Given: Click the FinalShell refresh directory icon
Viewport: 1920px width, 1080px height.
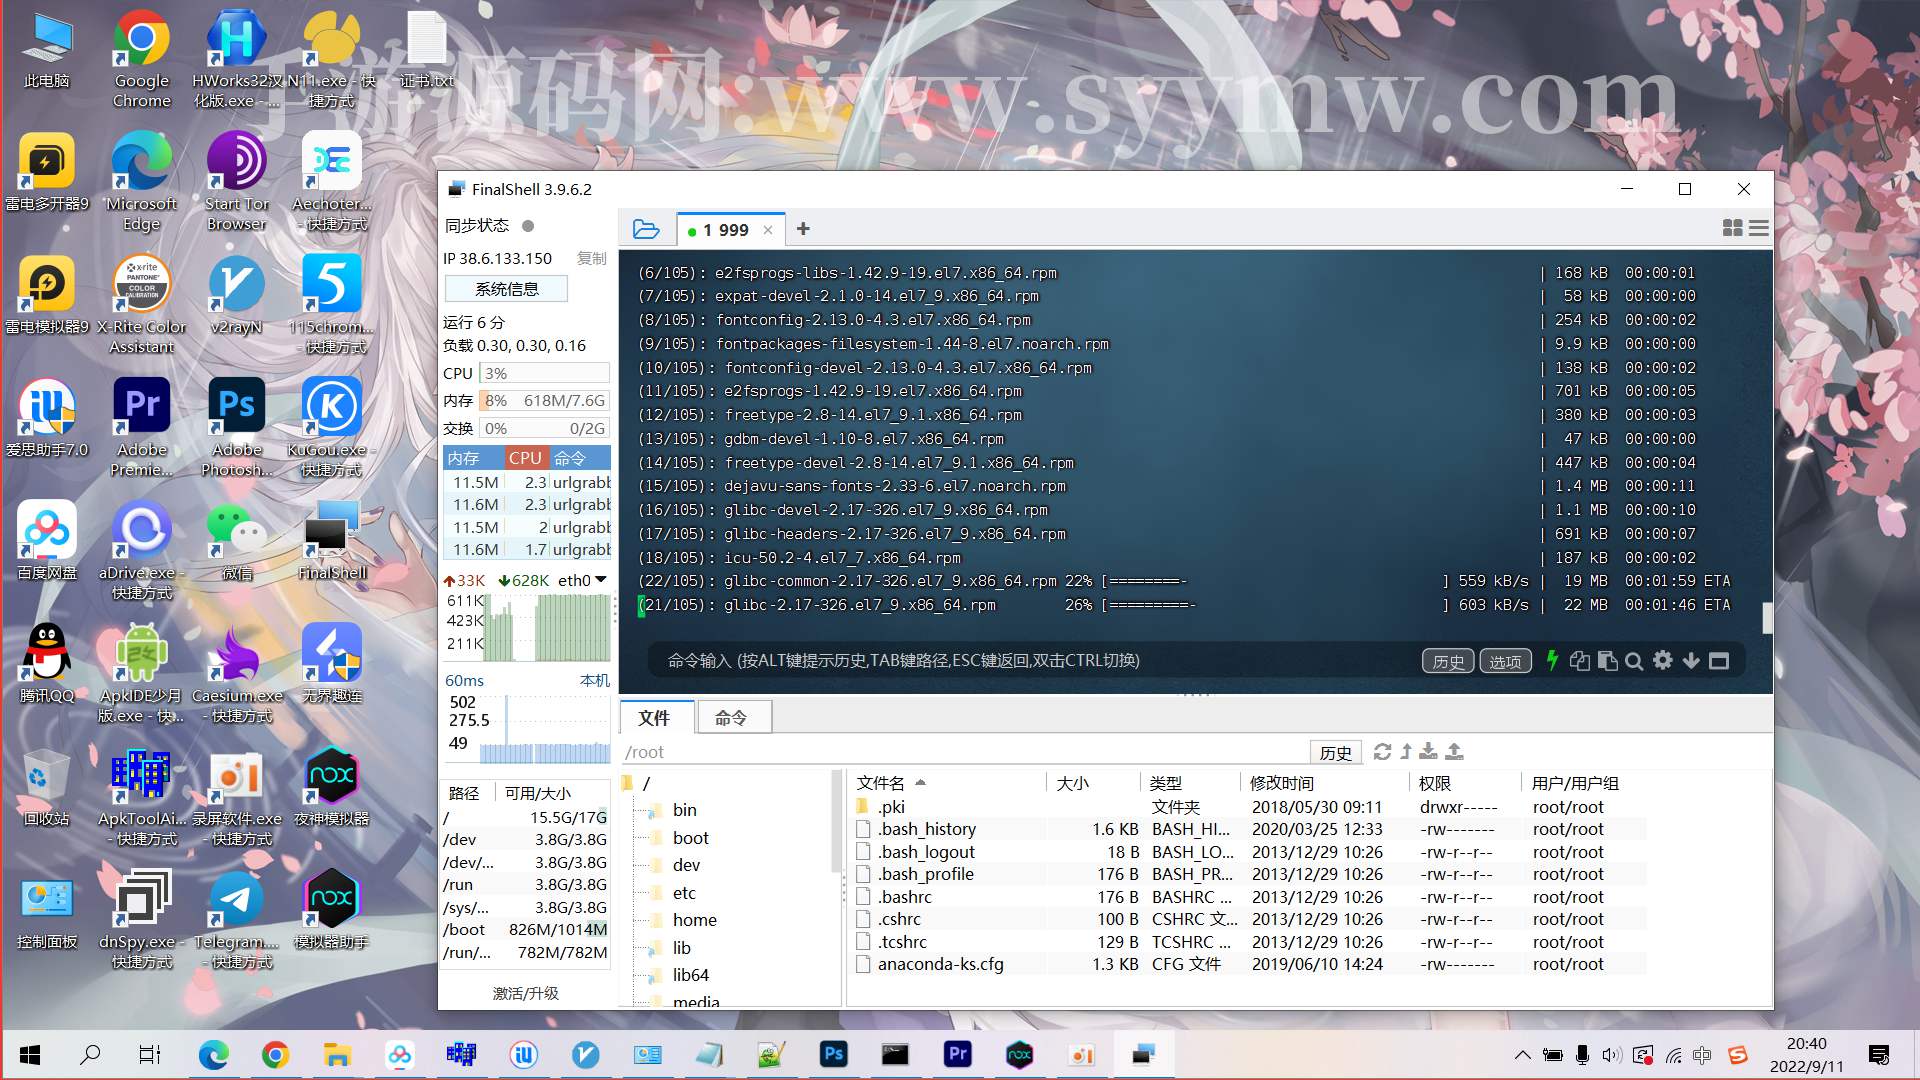Looking at the screenshot, I should tap(1382, 752).
